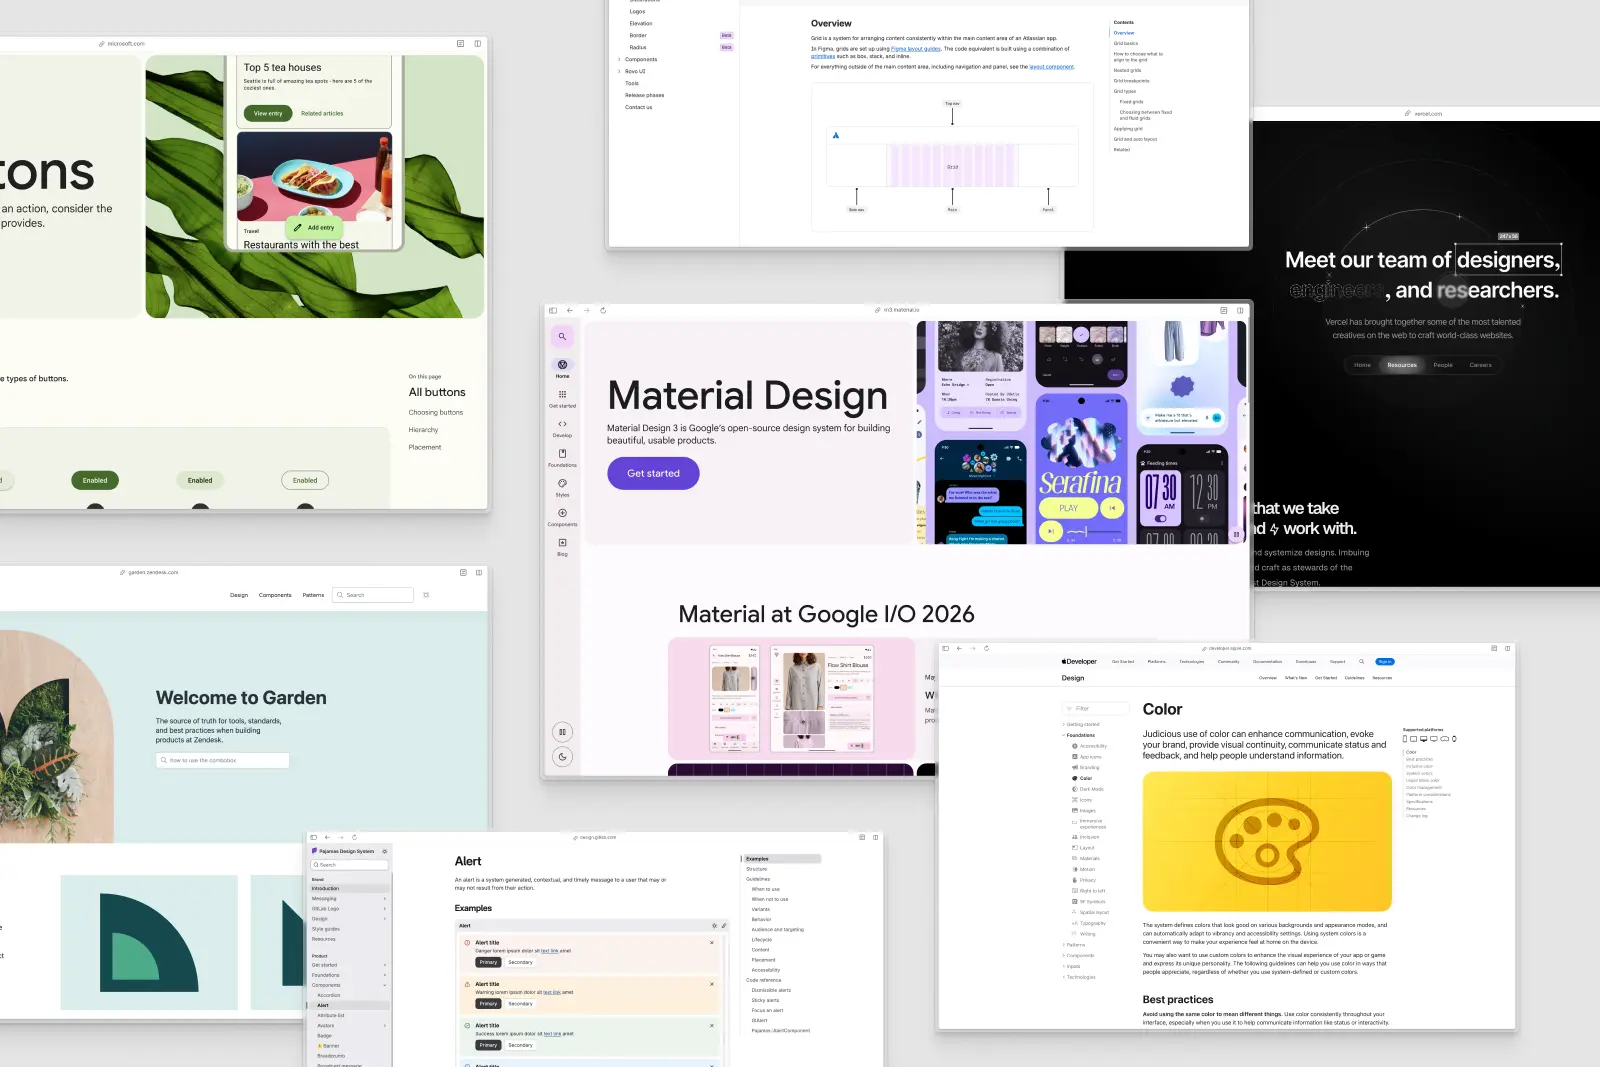This screenshot has width=1600, height=1067.
Task: Open Develop section in Material rail
Action: pyautogui.click(x=562, y=428)
